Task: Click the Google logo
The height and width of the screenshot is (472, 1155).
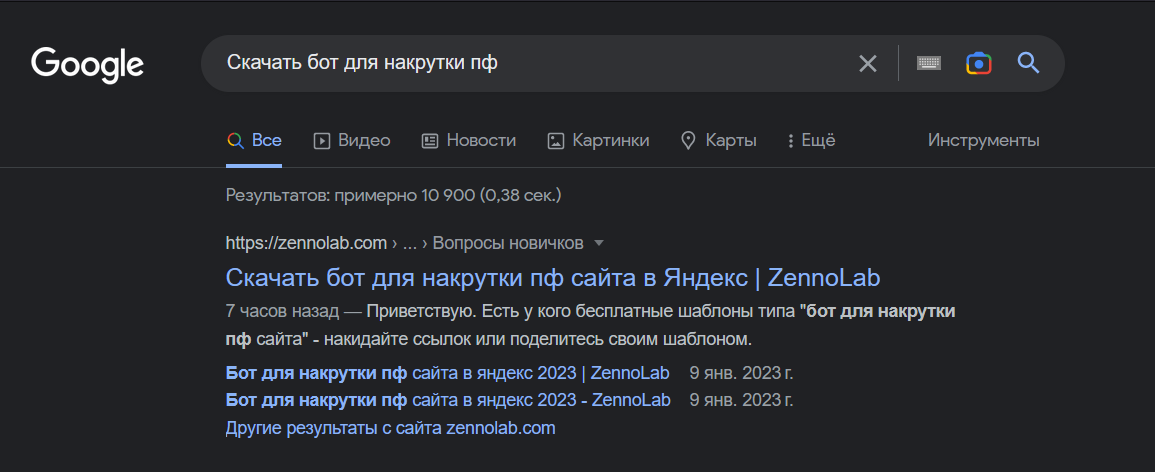Action: pyautogui.click(x=87, y=65)
